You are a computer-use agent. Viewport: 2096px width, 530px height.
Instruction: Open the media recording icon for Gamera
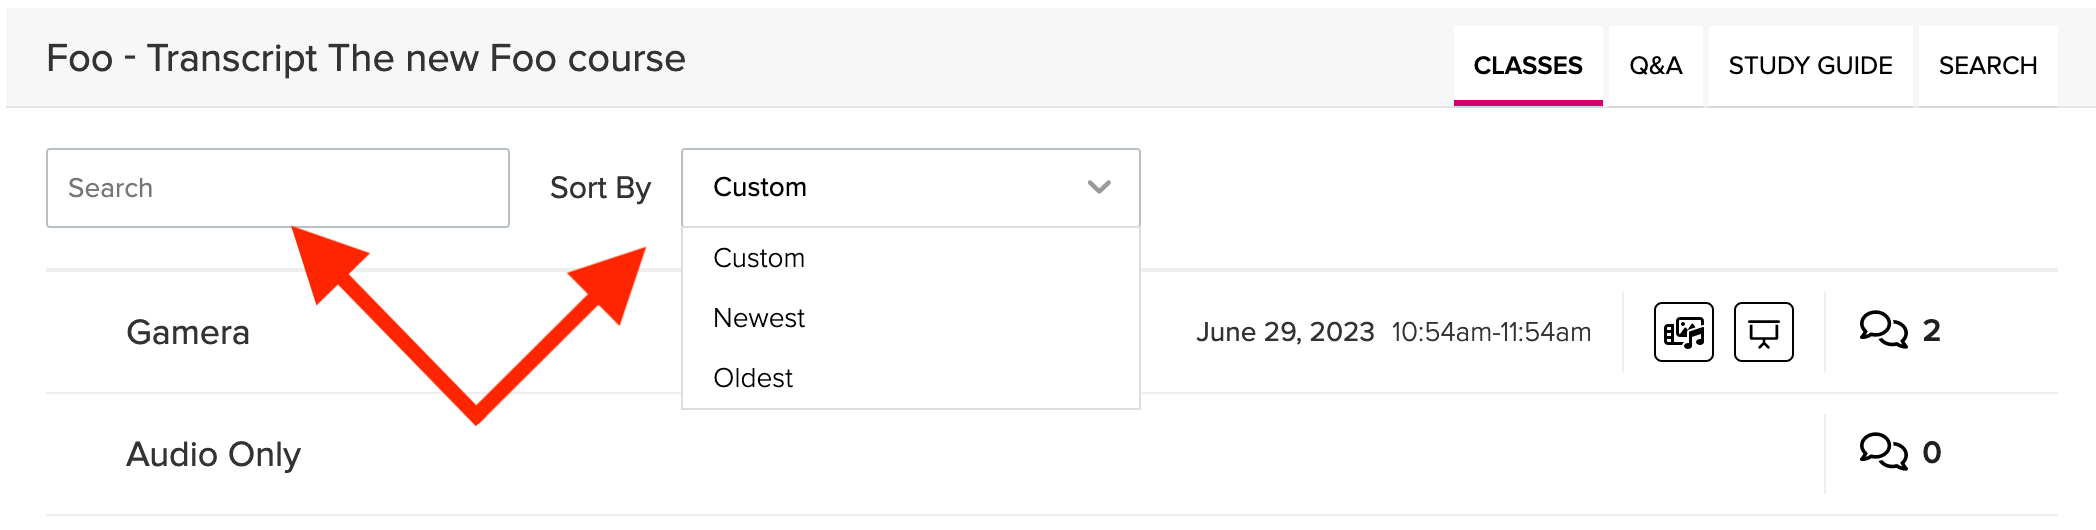pos(1683,332)
